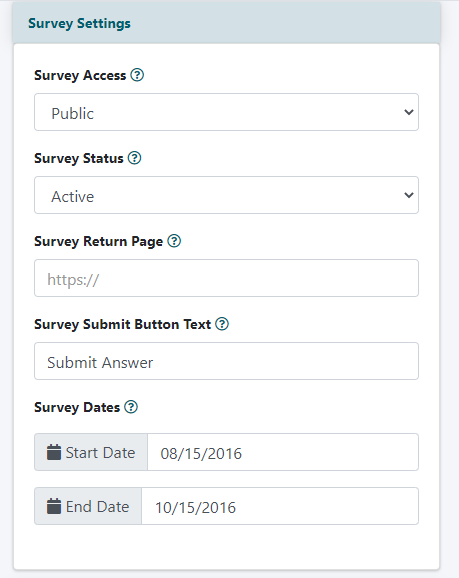Open help icon next to Survey Dates
This screenshot has width=459, height=578.
coord(131,407)
